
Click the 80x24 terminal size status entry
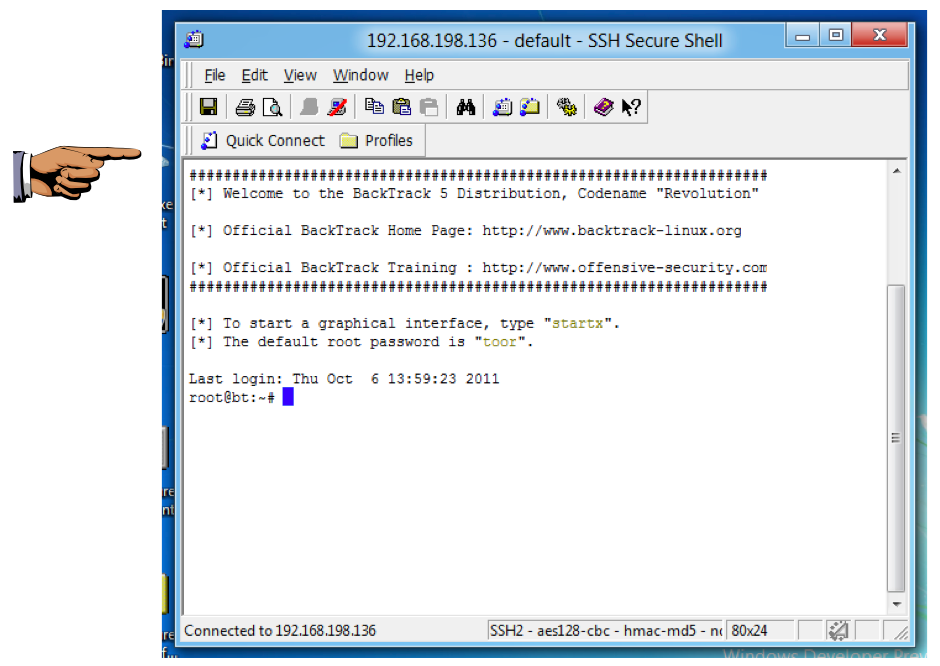pos(759,631)
